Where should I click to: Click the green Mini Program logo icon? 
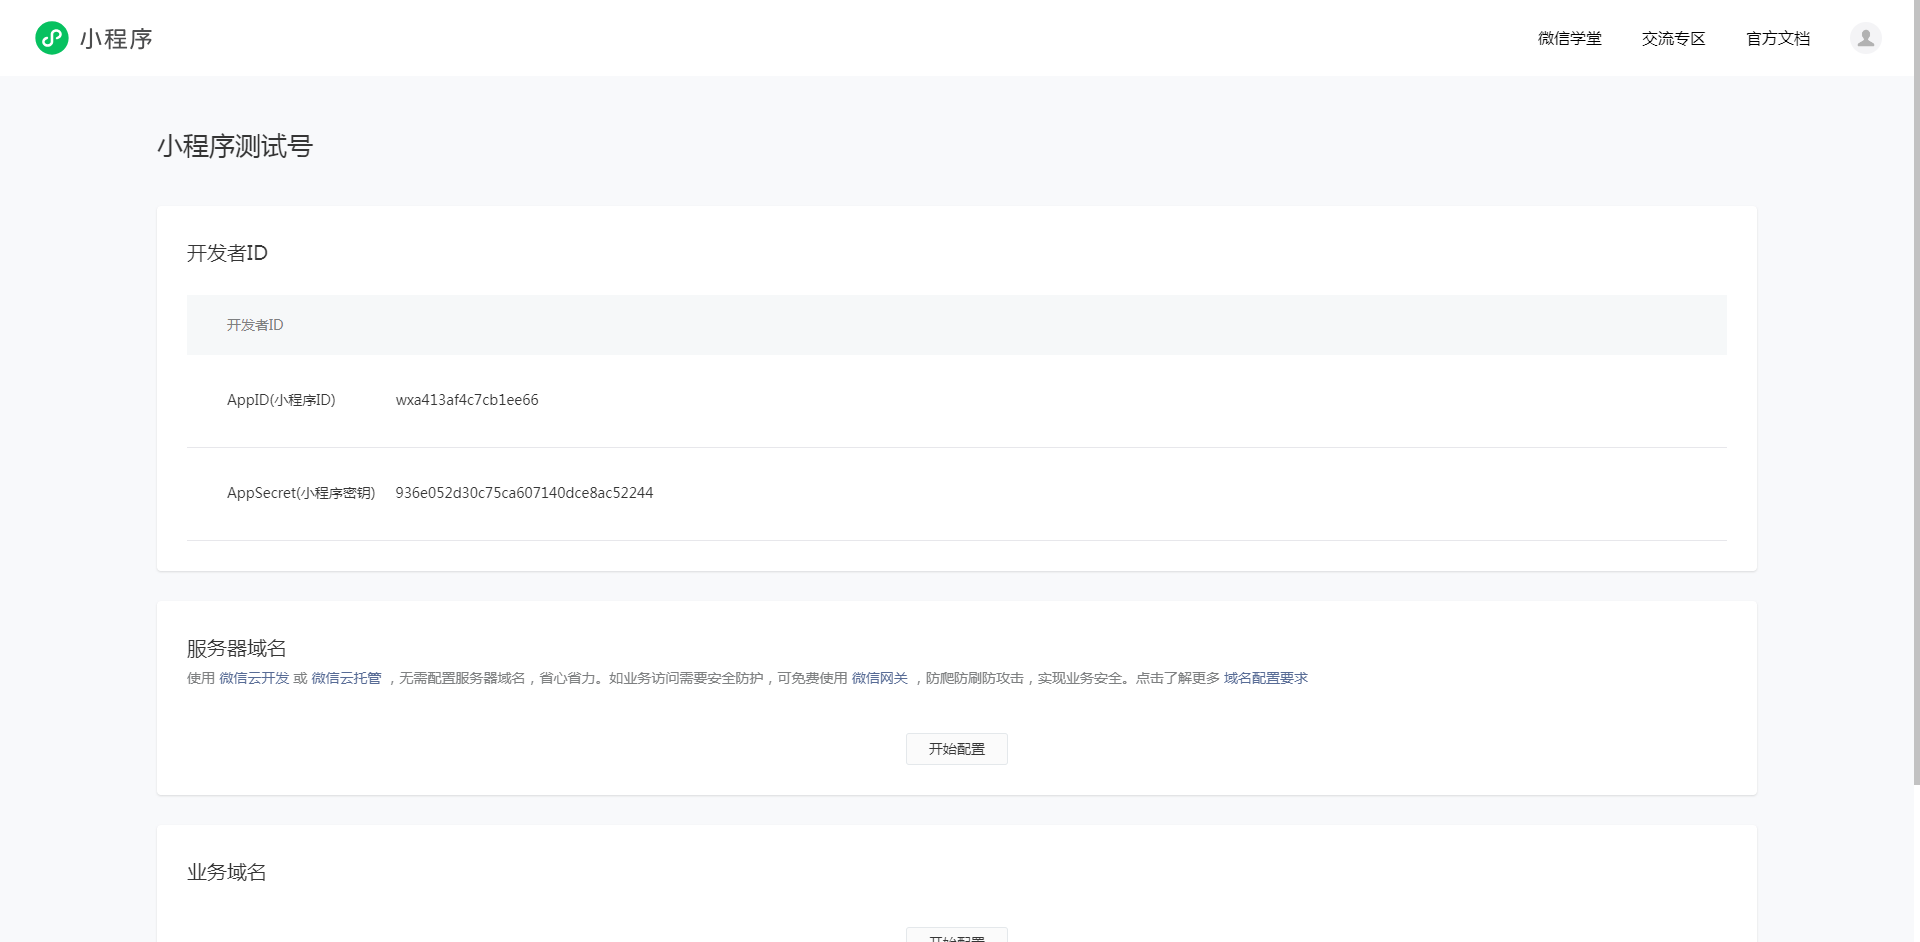[x=52, y=38]
